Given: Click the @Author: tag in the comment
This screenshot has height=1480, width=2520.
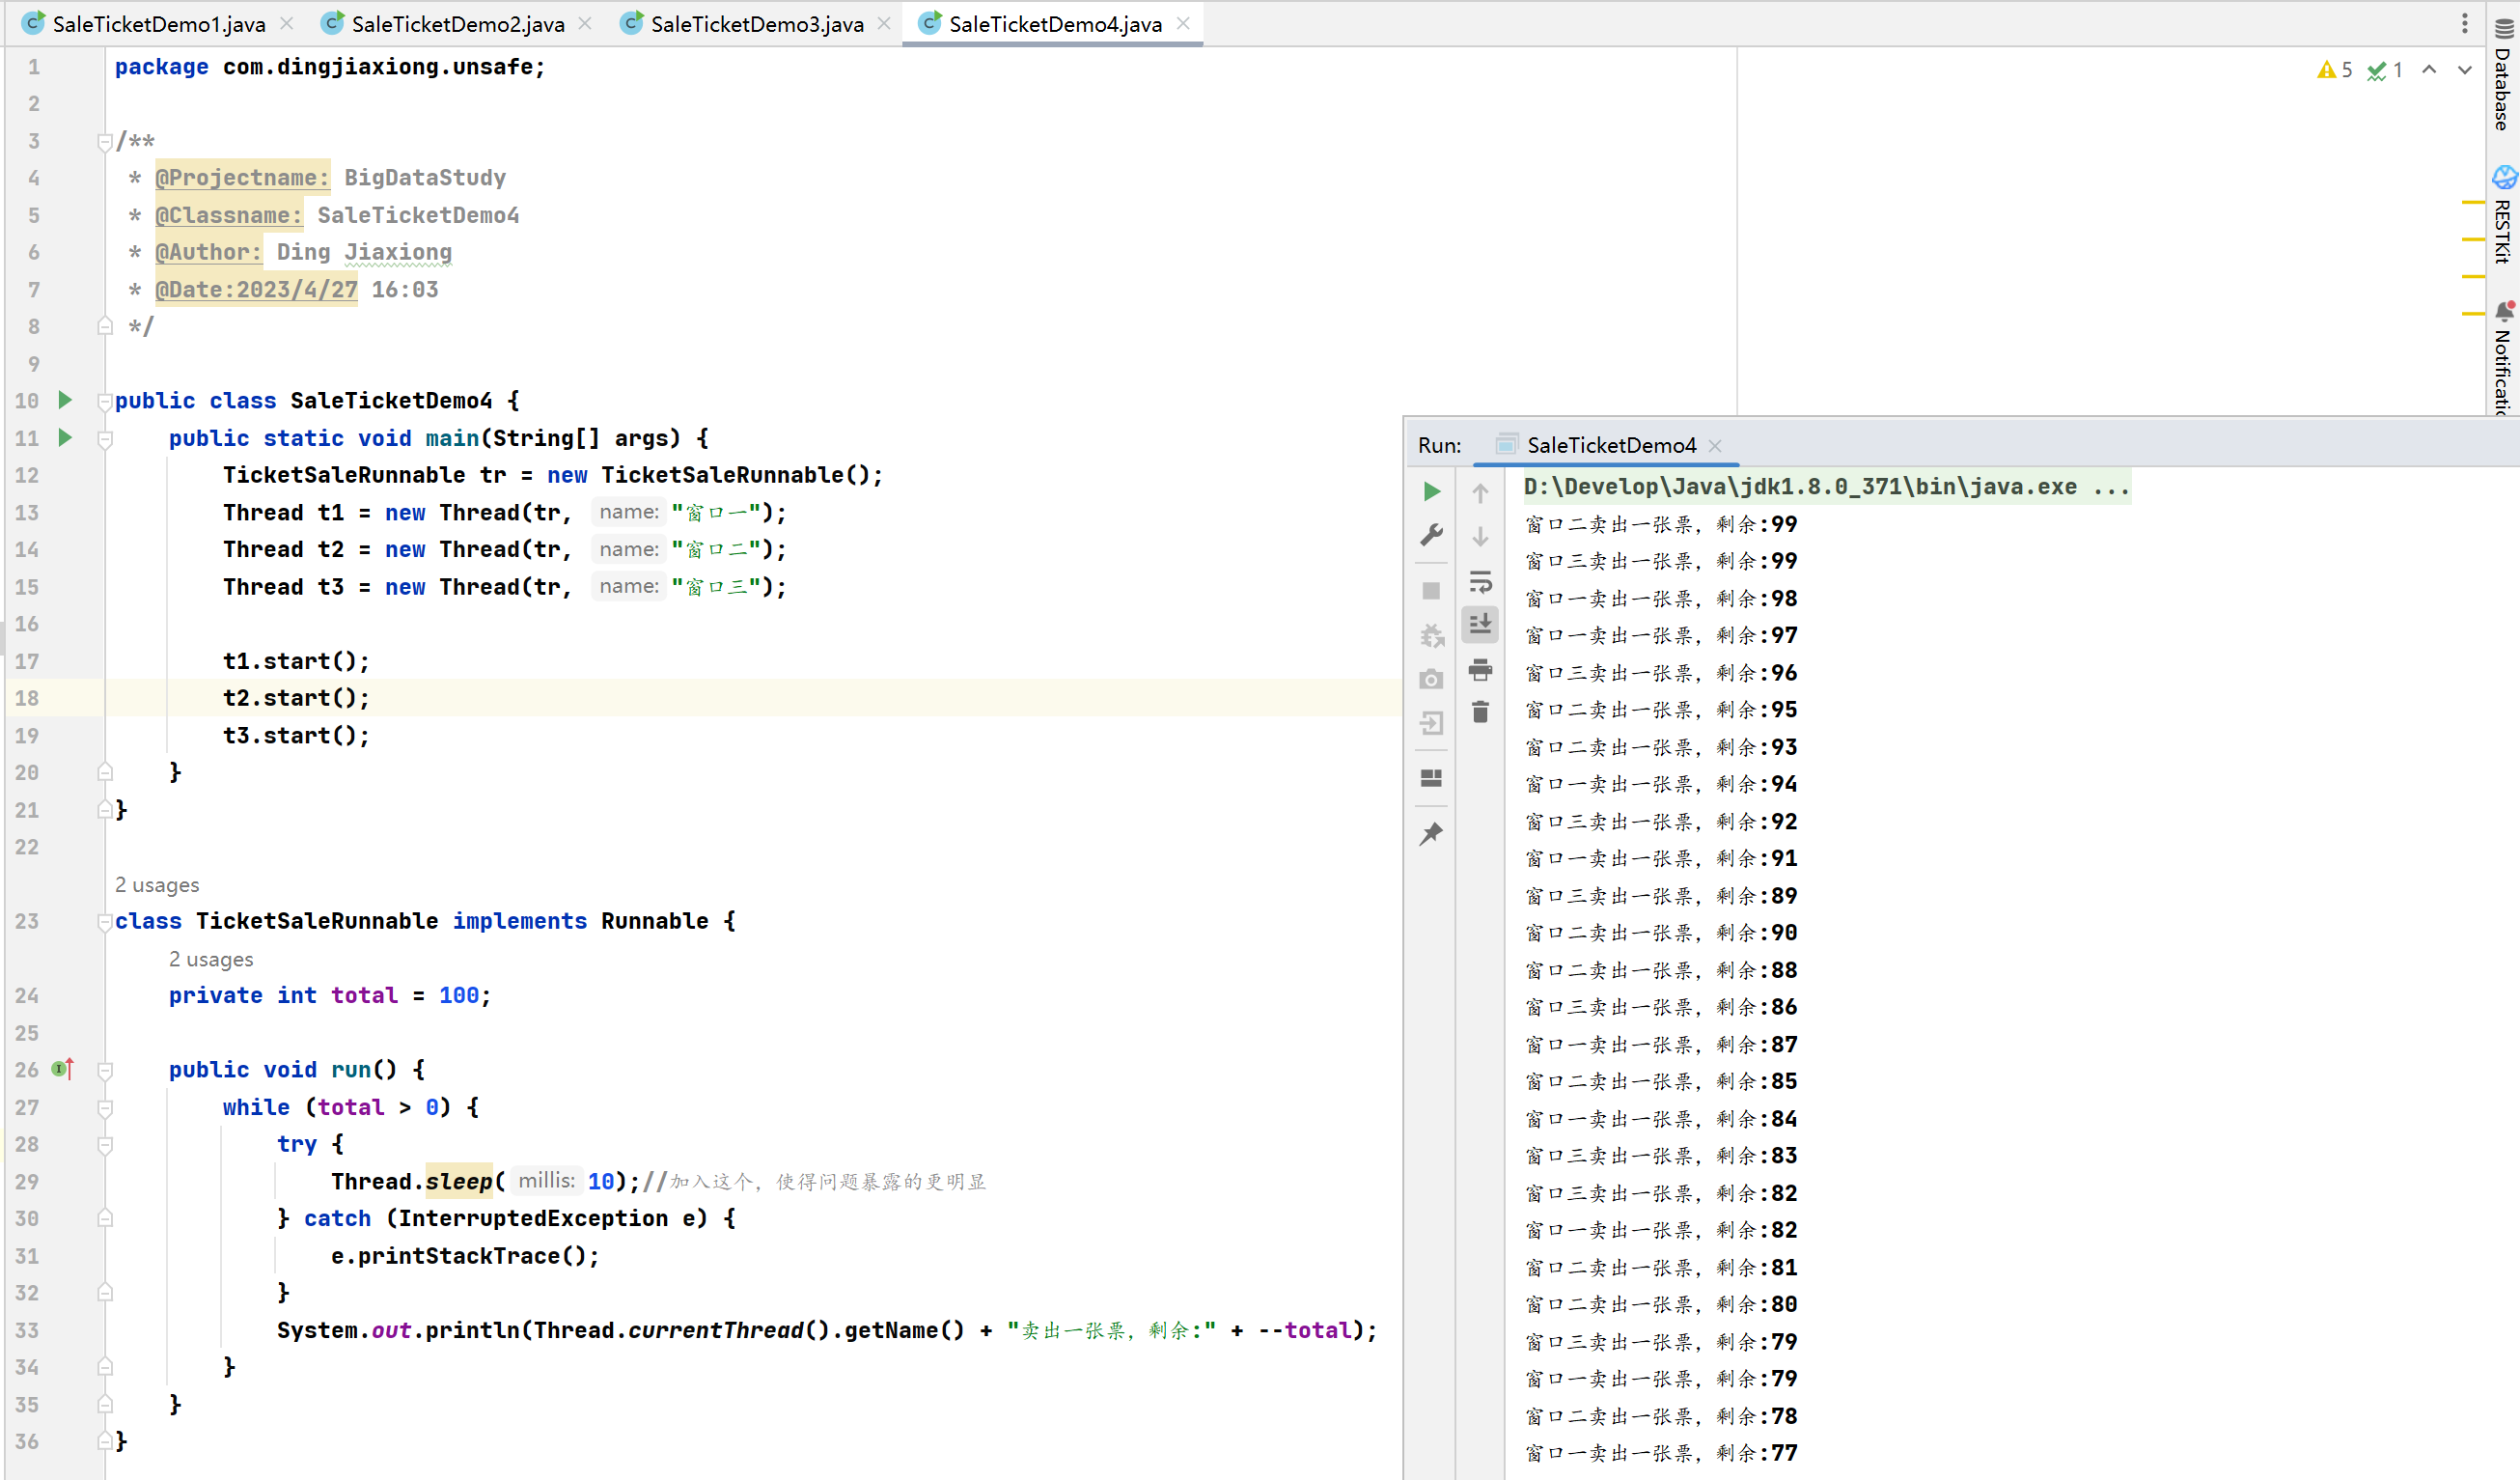Looking at the screenshot, I should 208,252.
